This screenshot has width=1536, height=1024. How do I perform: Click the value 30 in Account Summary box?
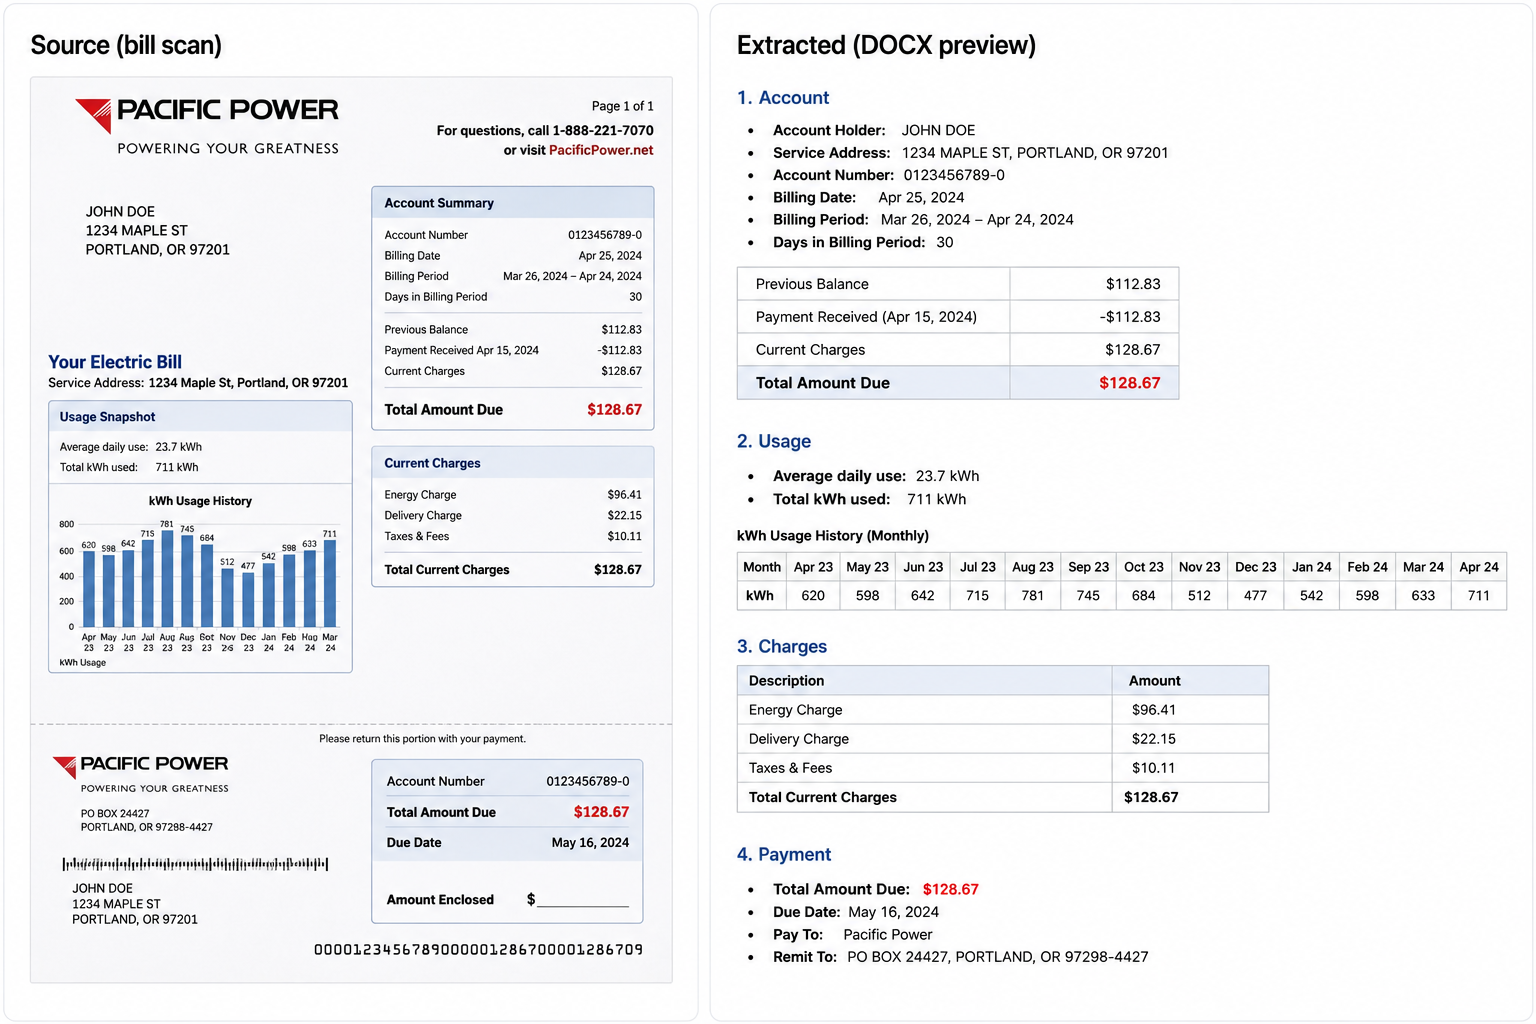click(636, 297)
